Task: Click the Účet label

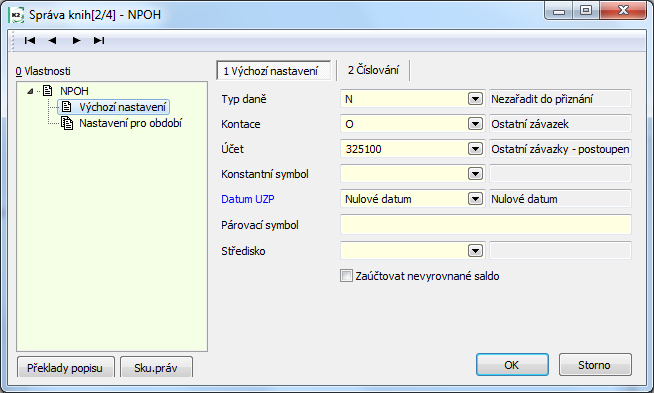Action: click(x=232, y=149)
